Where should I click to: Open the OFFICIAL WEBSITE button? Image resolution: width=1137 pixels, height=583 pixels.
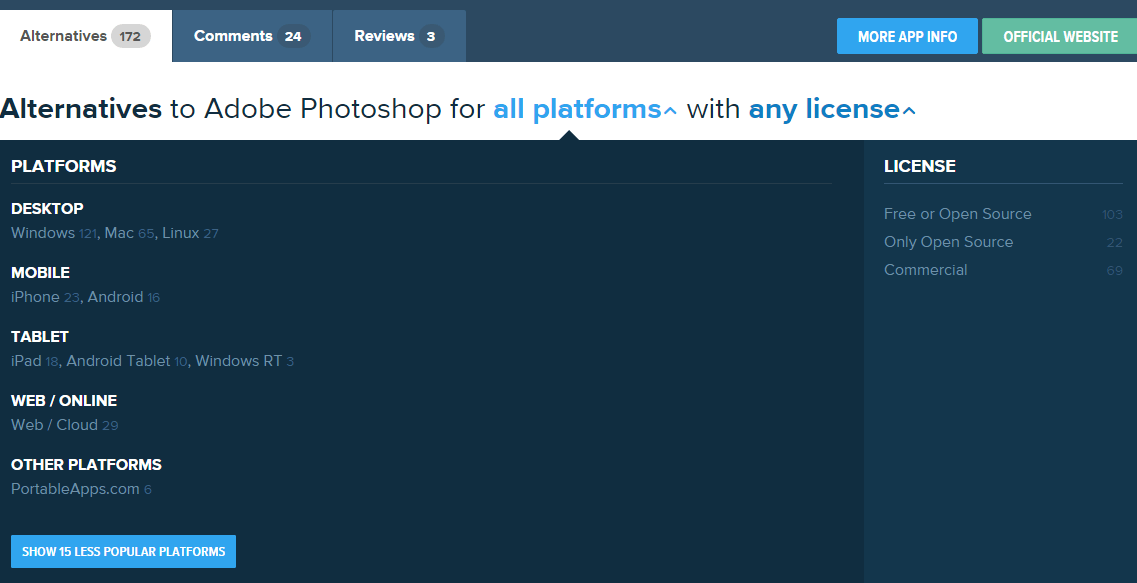click(x=1060, y=36)
